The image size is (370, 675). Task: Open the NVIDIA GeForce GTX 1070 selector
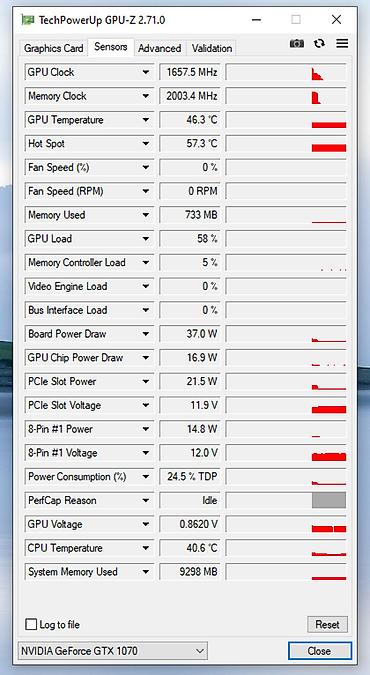(112, 650)
